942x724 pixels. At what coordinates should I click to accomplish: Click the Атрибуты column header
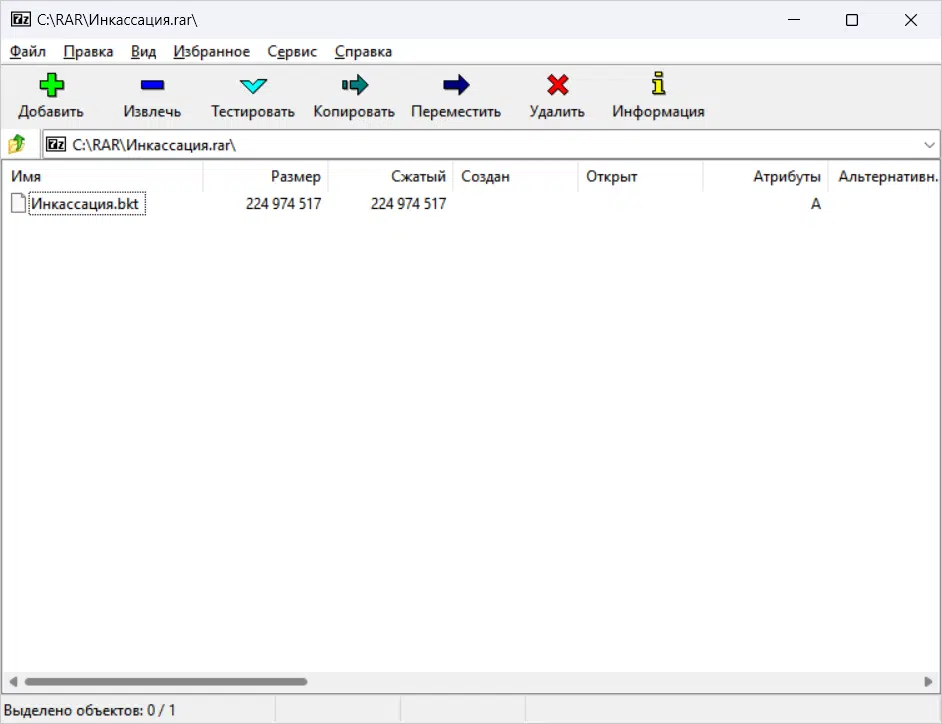766,177
